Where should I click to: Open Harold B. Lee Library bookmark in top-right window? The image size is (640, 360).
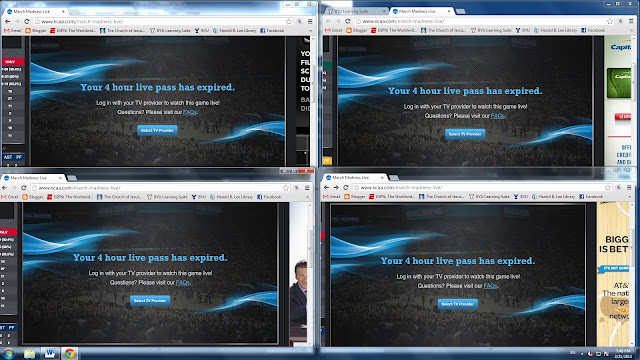pos(555,30)
